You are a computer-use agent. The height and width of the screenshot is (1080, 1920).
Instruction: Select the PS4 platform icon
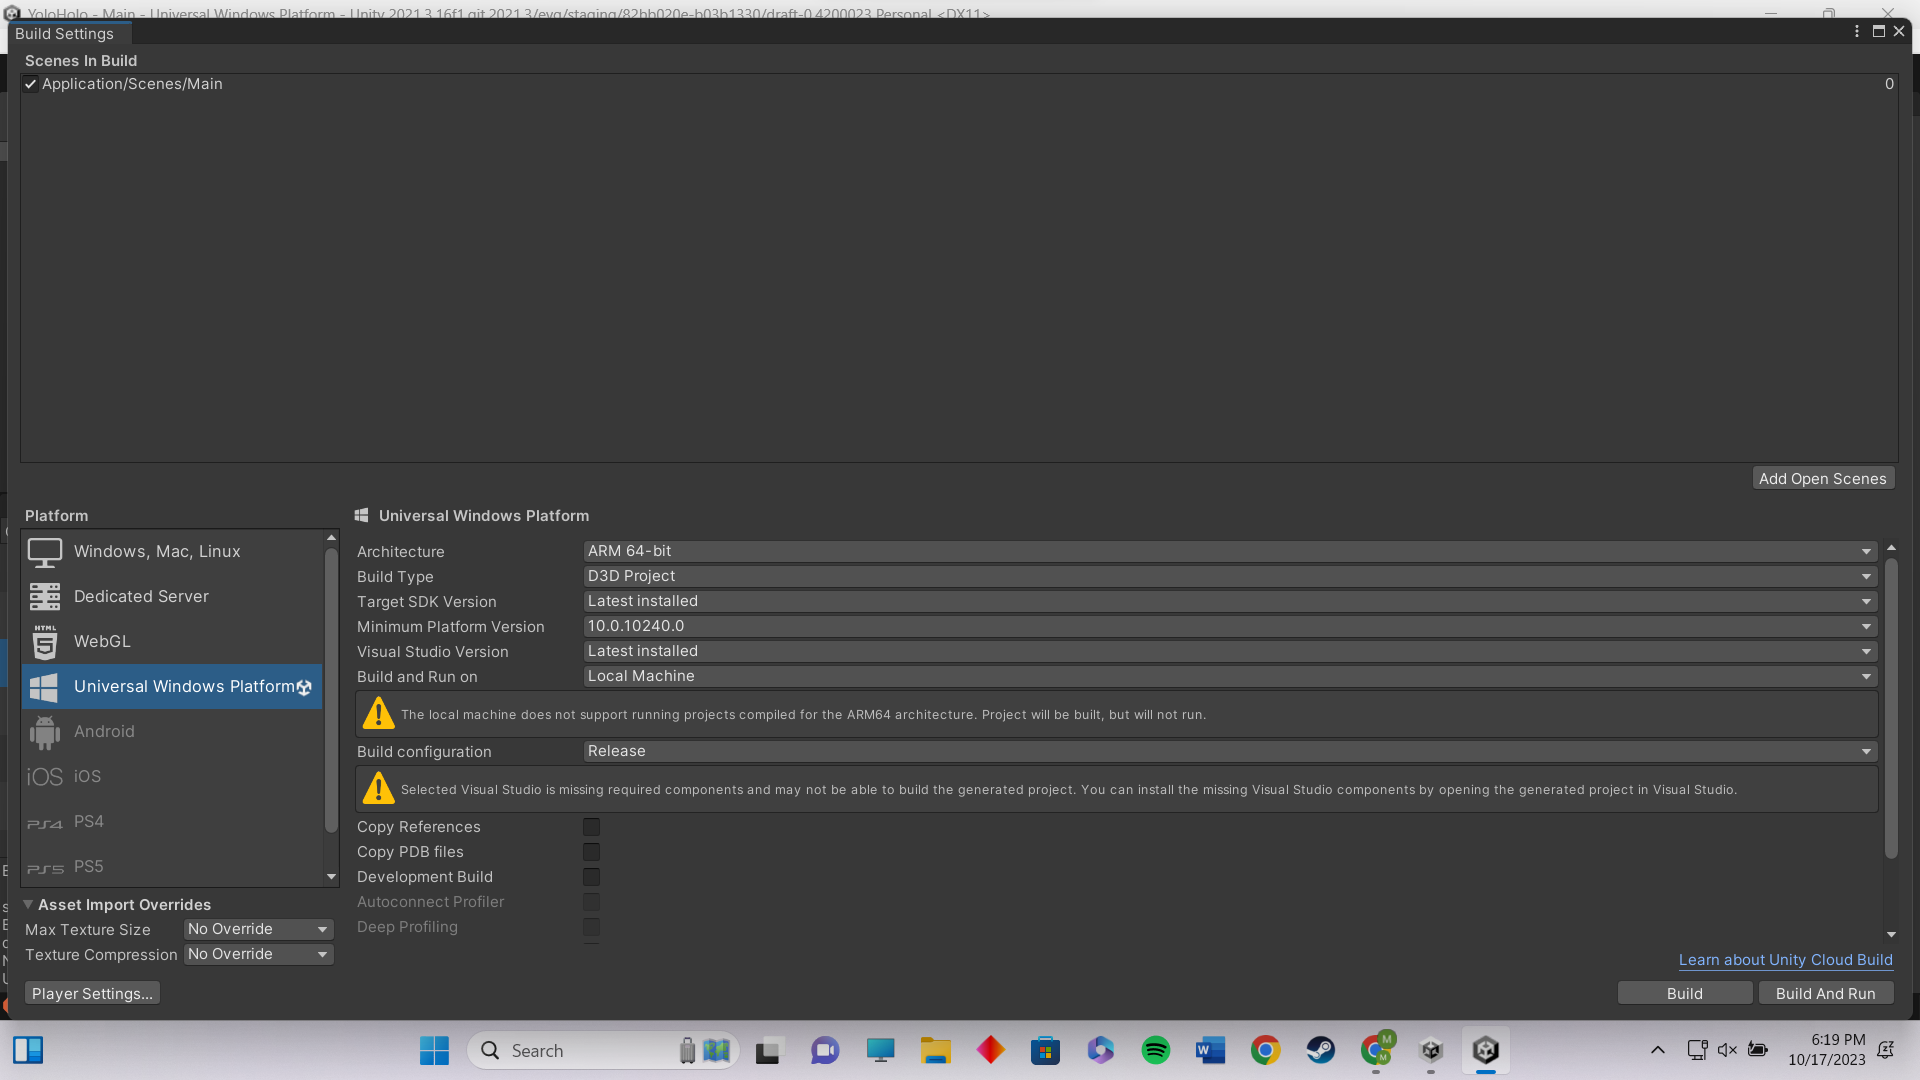[45, 823]
